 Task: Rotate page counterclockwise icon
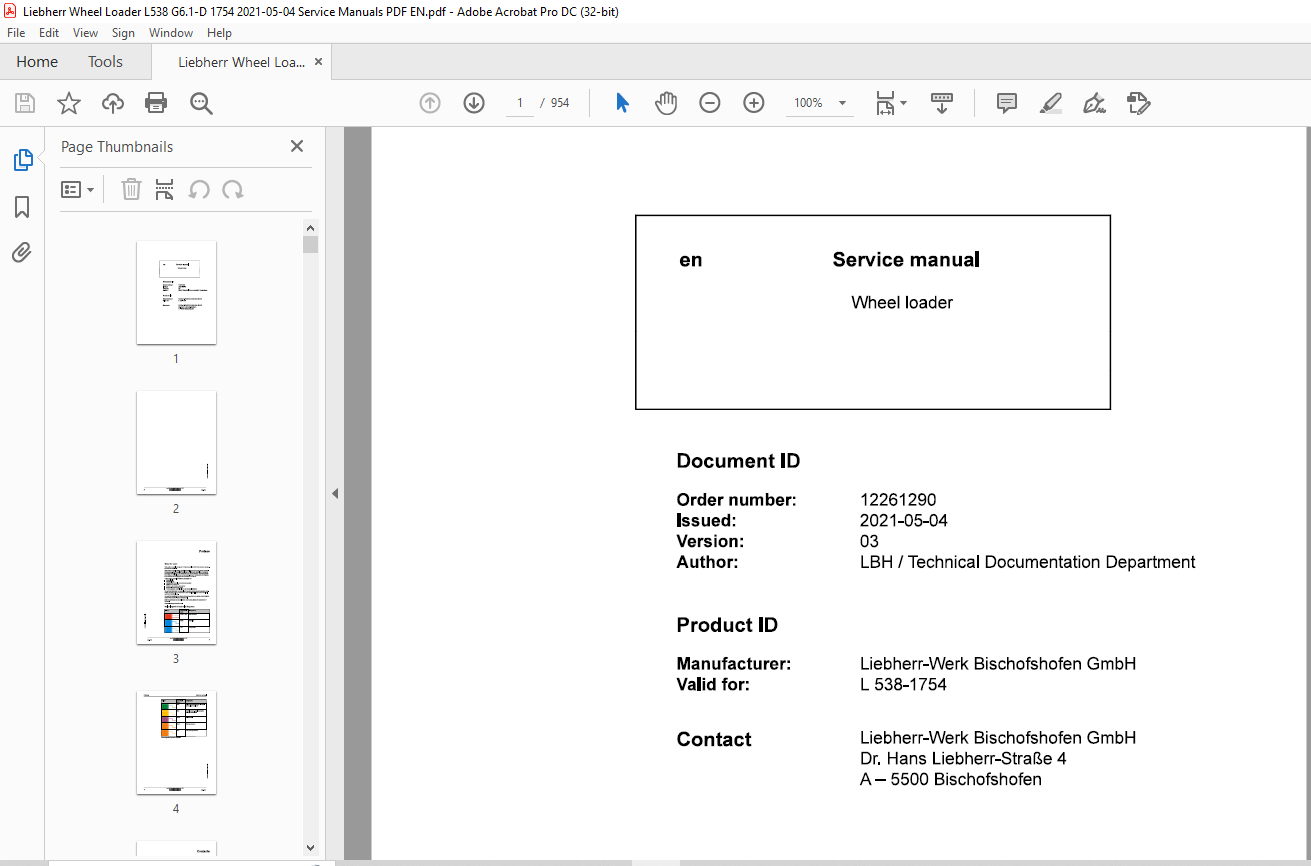(x=199, y=189)
